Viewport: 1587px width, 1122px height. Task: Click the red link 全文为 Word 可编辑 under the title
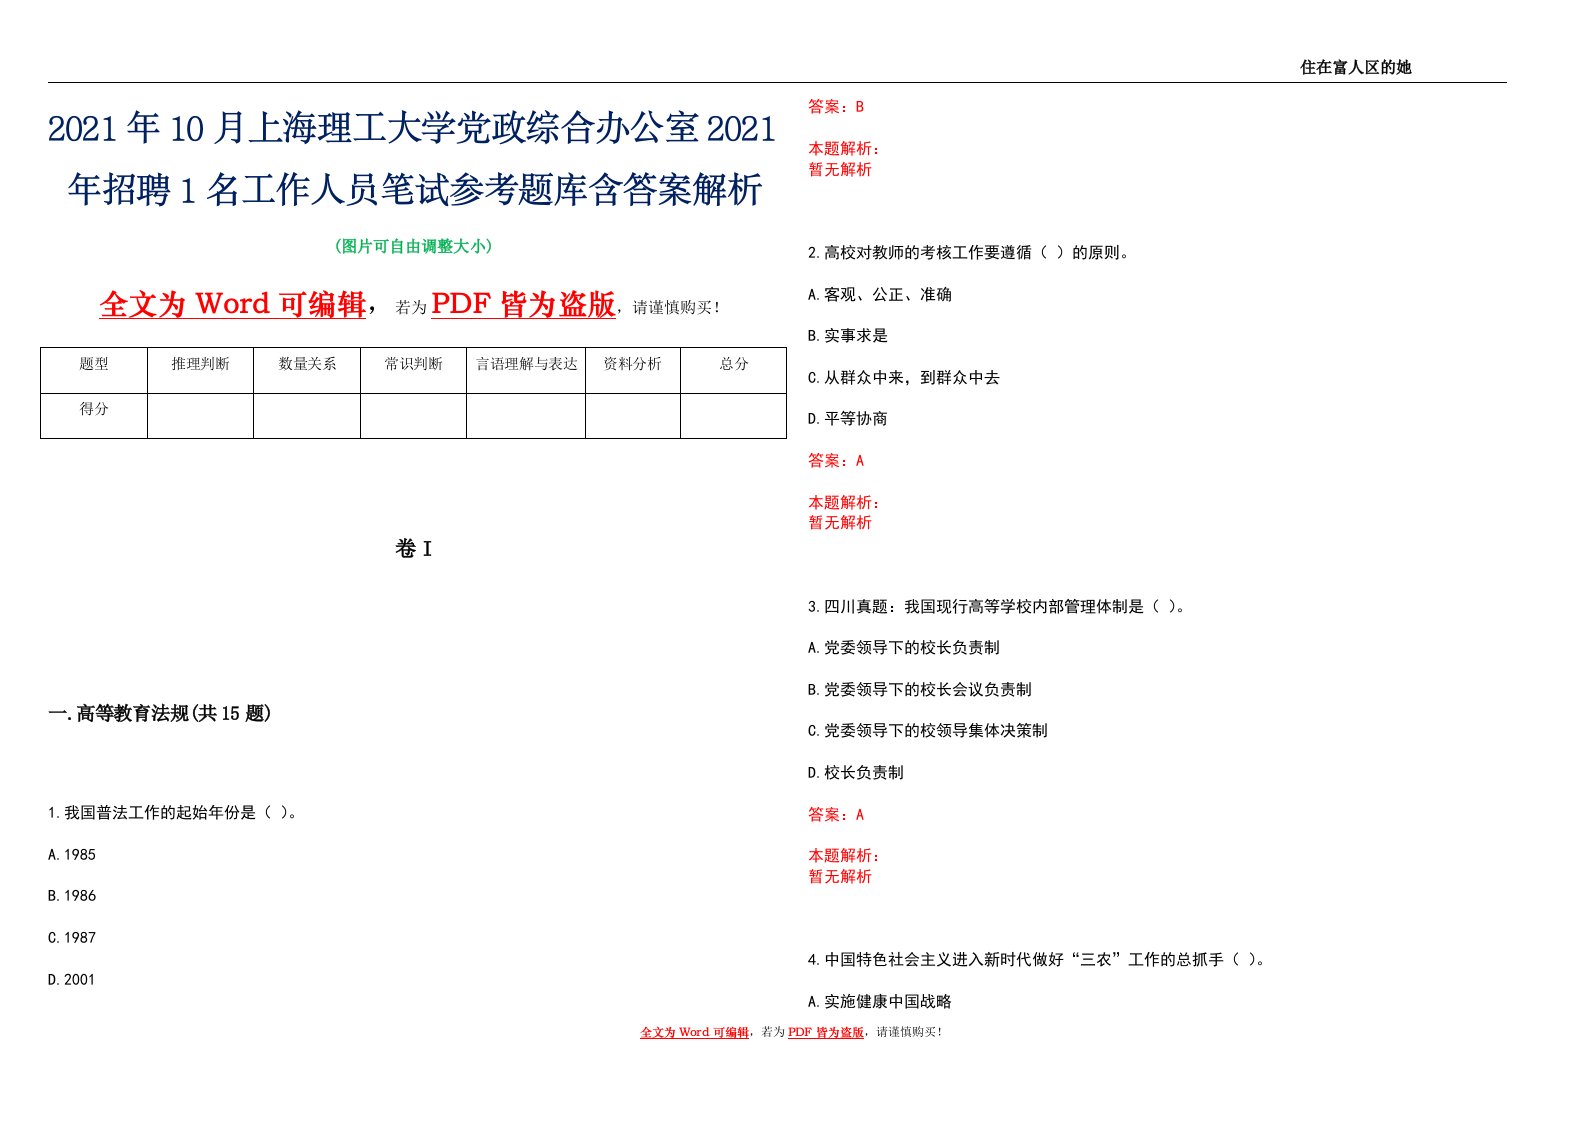point(233,304)
